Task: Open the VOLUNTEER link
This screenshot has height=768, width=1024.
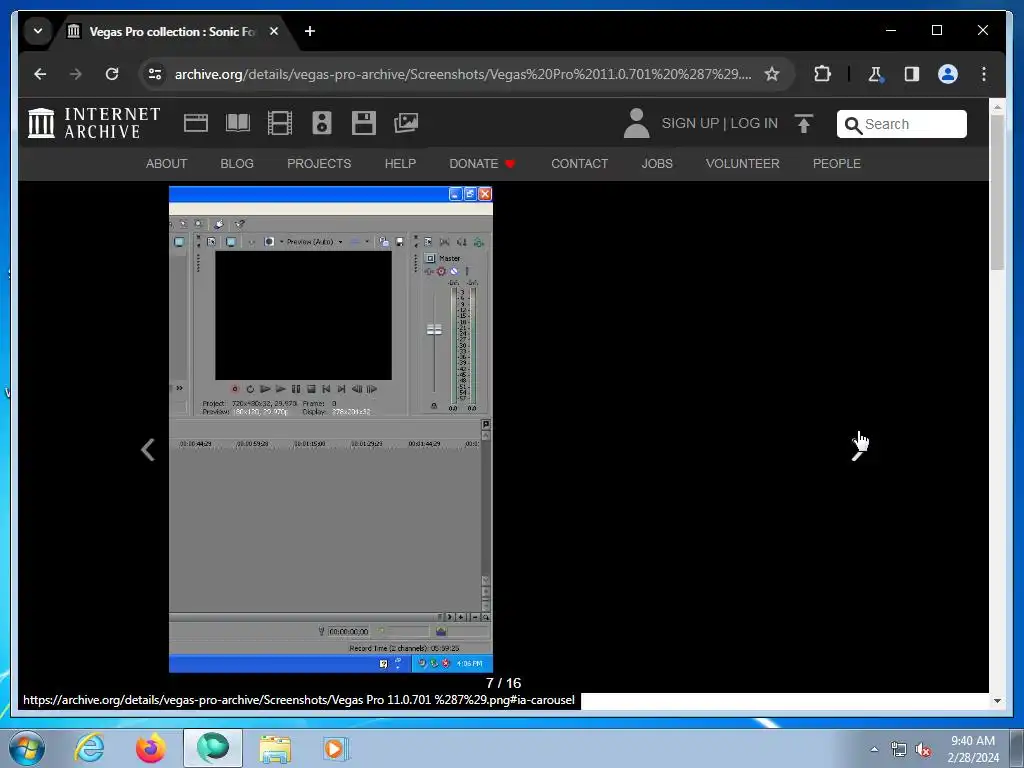Action: [x=743, y=164]
